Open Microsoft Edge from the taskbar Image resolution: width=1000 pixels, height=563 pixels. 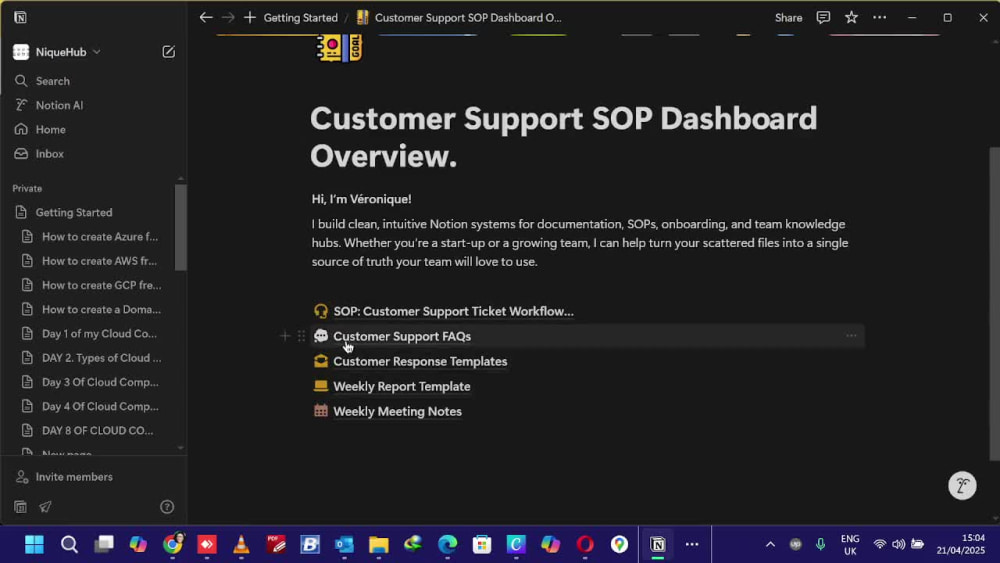(448, 545)
